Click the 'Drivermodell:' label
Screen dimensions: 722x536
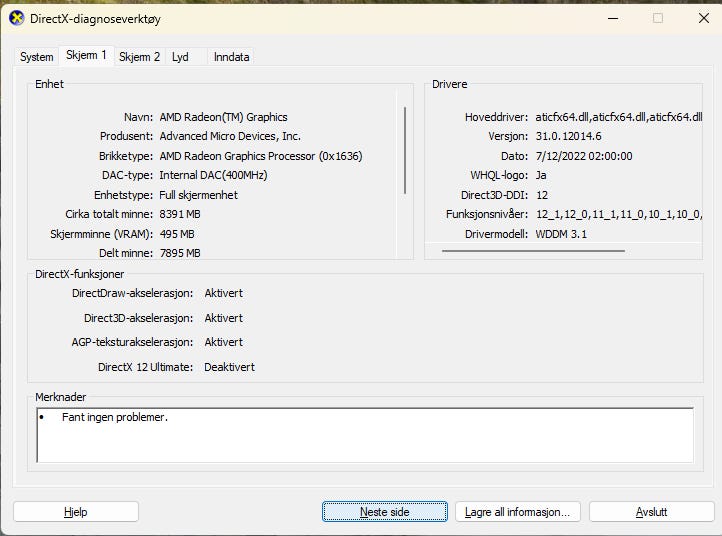pyautogui.click(x=496, y=234)
